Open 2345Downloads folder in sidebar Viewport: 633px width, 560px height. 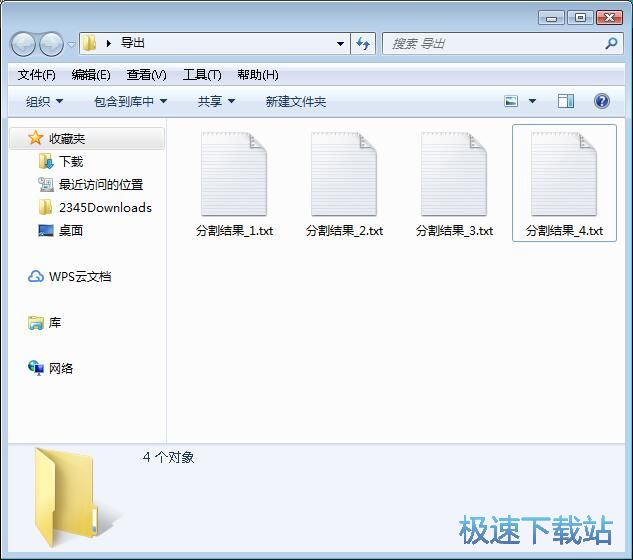point(105,208)
